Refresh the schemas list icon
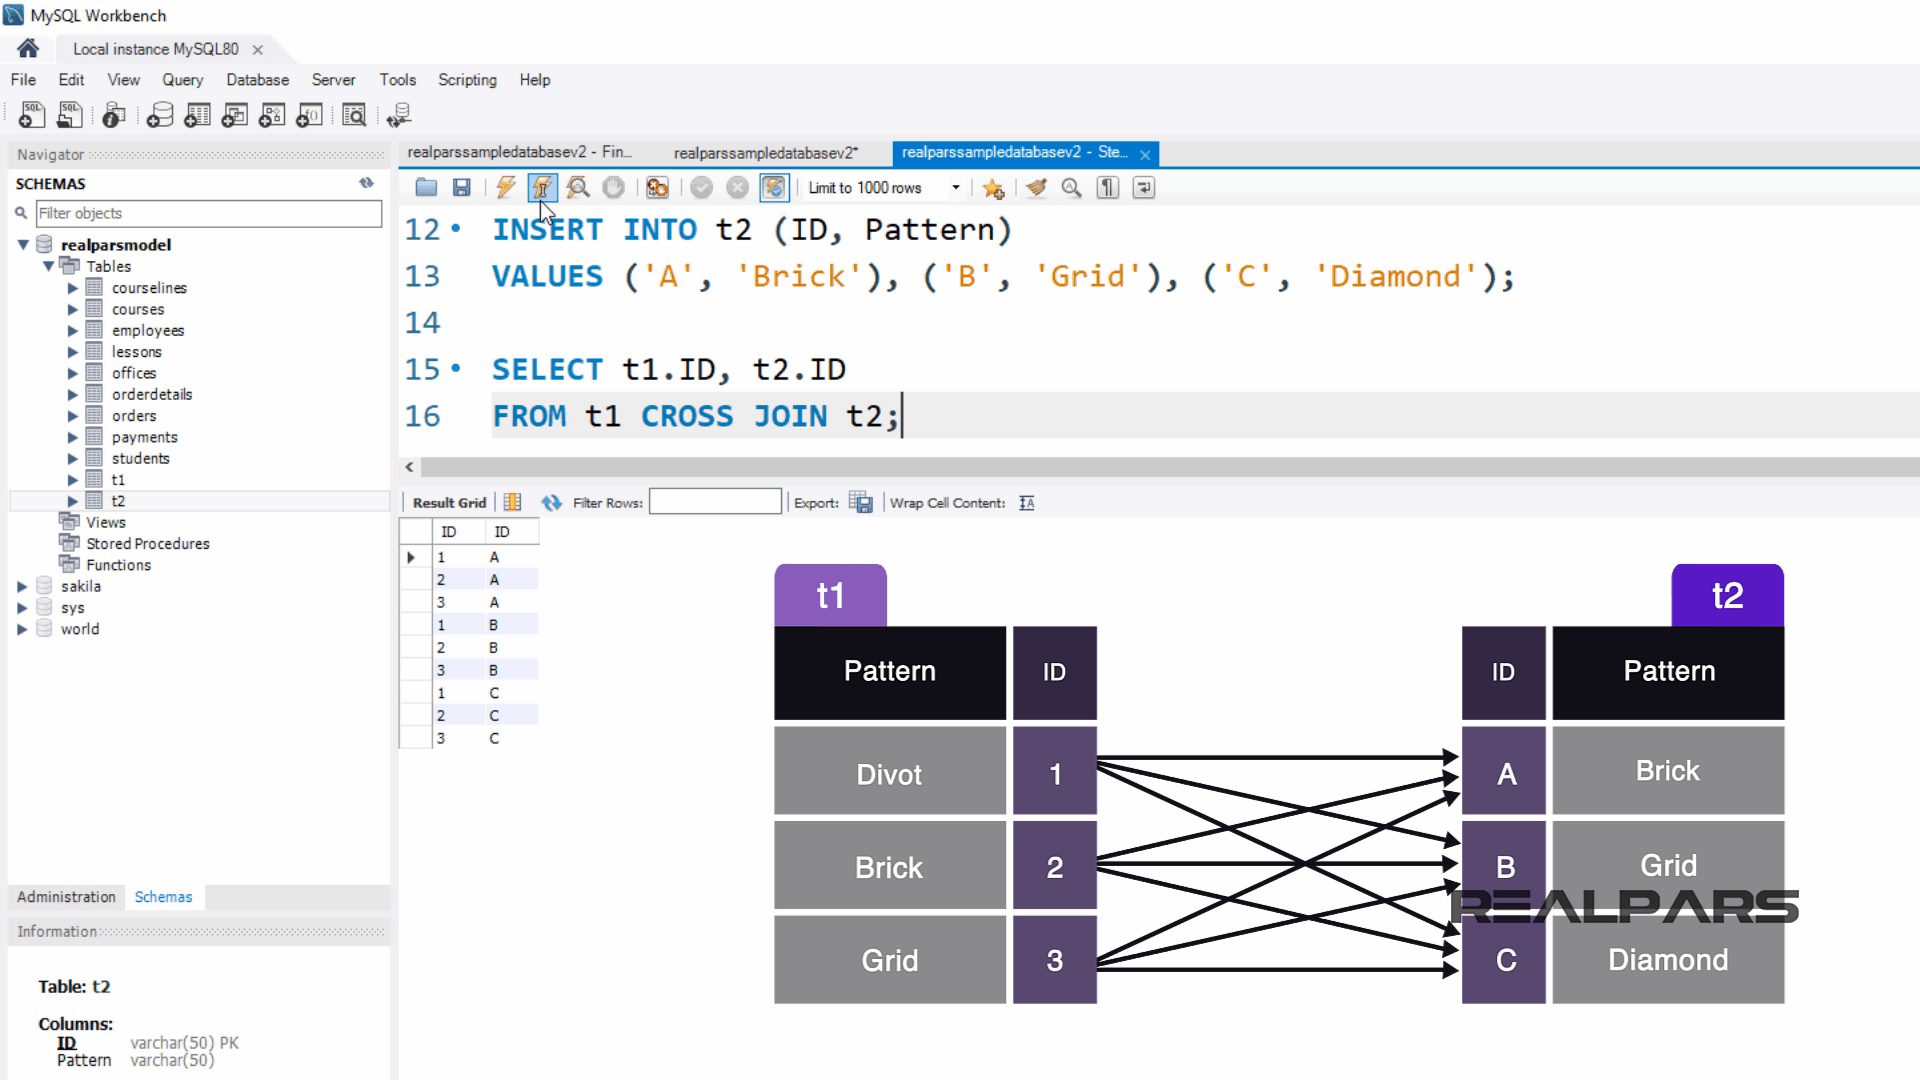 [366, 183]
